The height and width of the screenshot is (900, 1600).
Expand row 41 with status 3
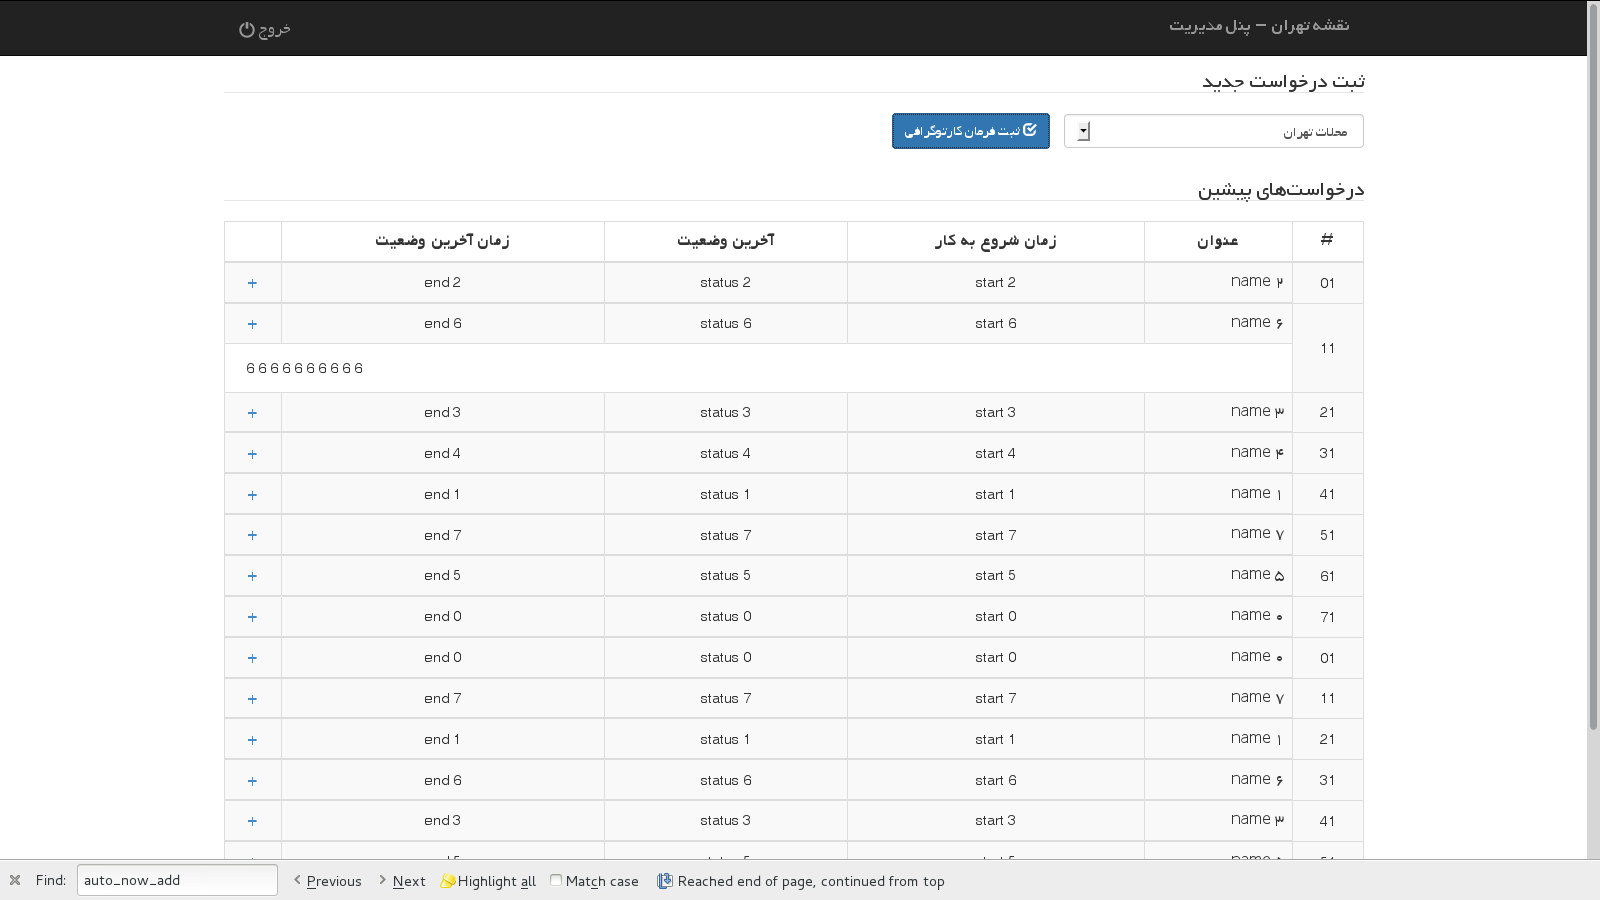pos(252,821)
